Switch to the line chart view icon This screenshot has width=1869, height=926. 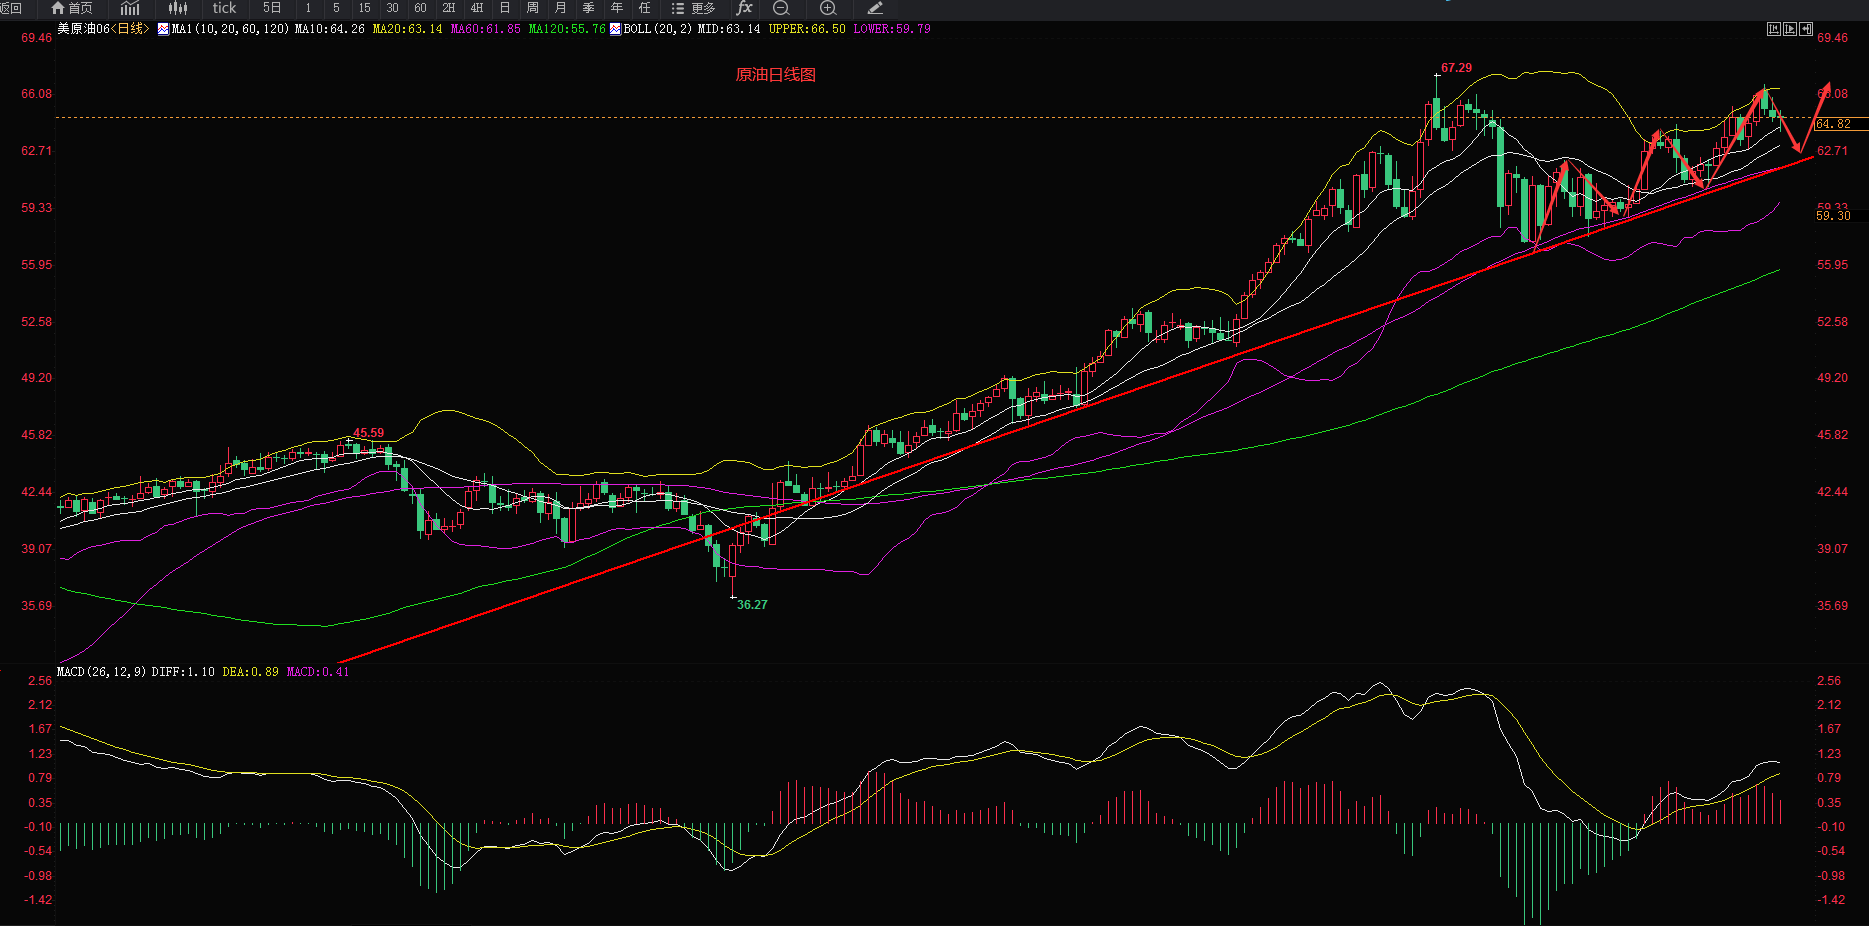(x=130, y=8)
